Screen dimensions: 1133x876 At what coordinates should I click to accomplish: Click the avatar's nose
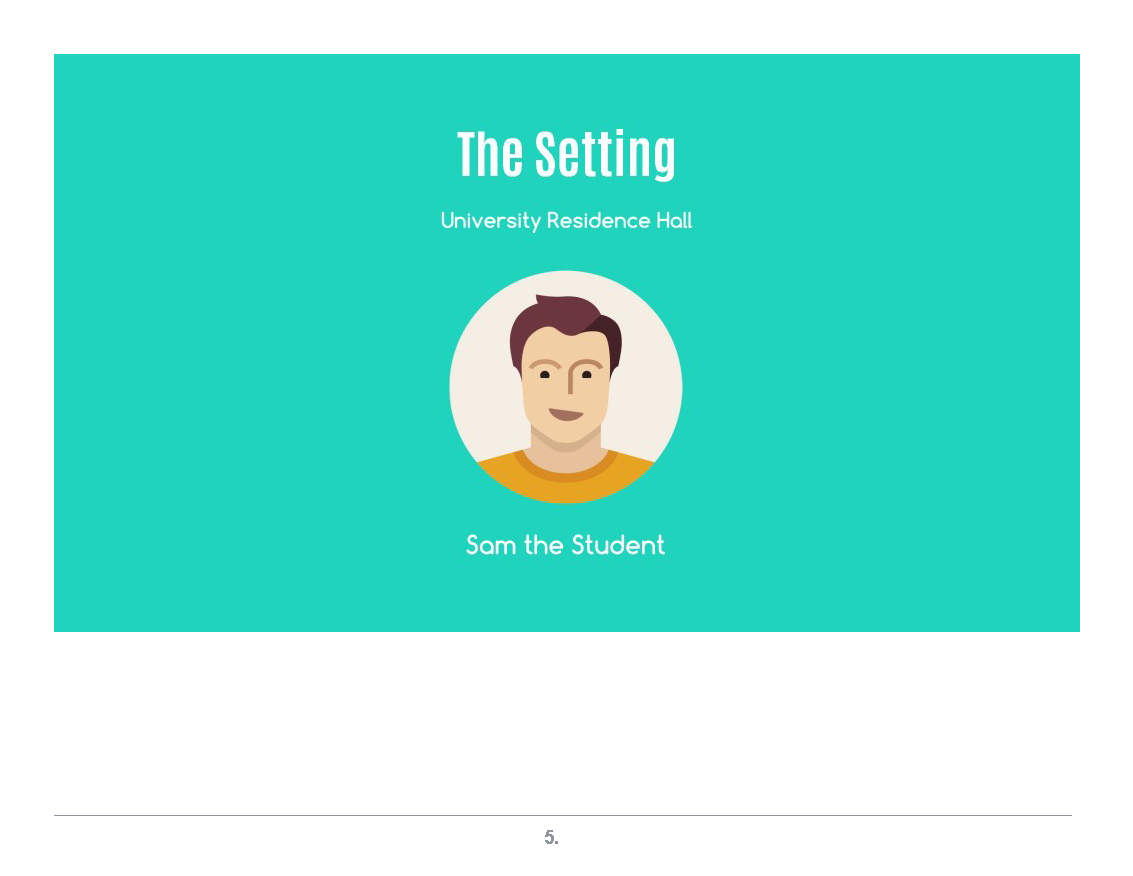coord(570,377)
